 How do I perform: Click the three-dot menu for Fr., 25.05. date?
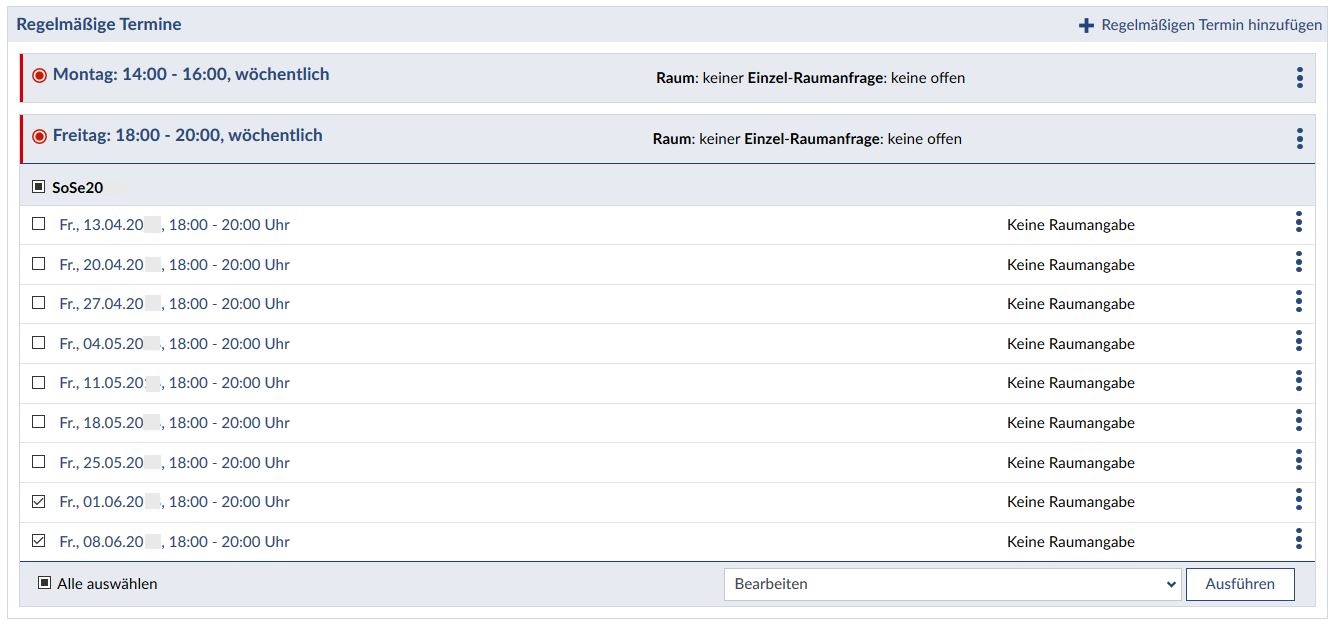(x=1298, y=461)
